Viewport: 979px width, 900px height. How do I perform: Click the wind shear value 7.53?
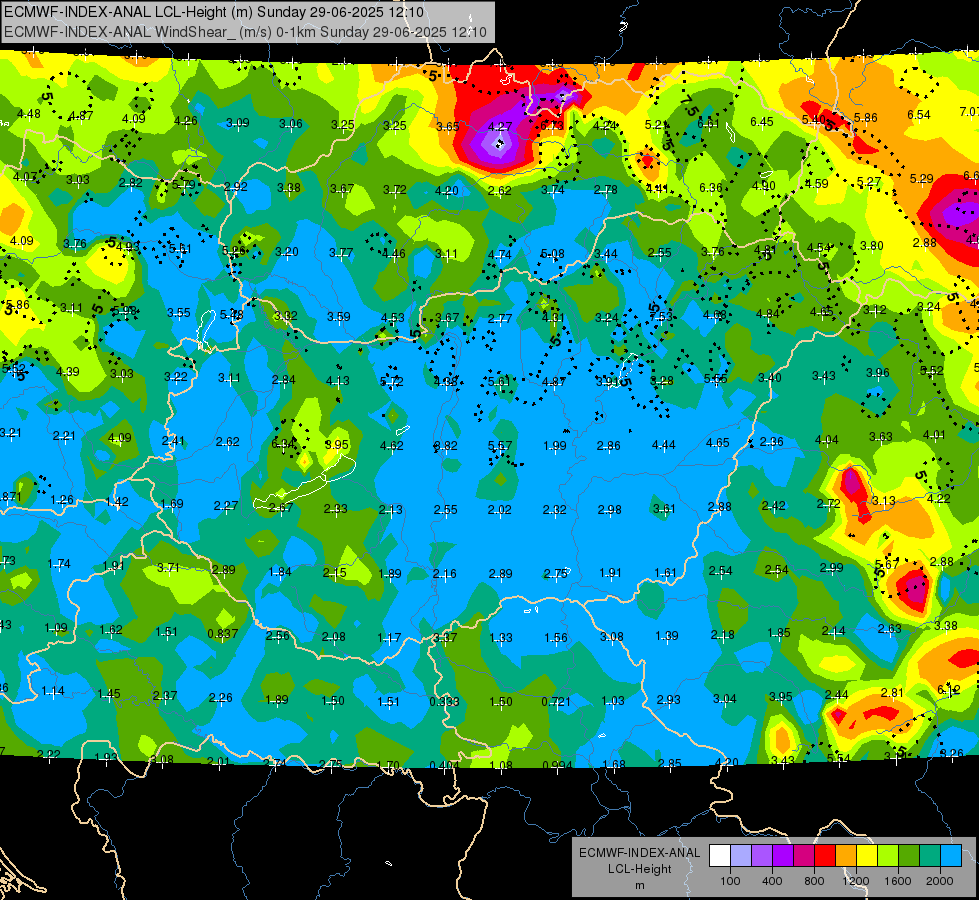coord(661,316)
